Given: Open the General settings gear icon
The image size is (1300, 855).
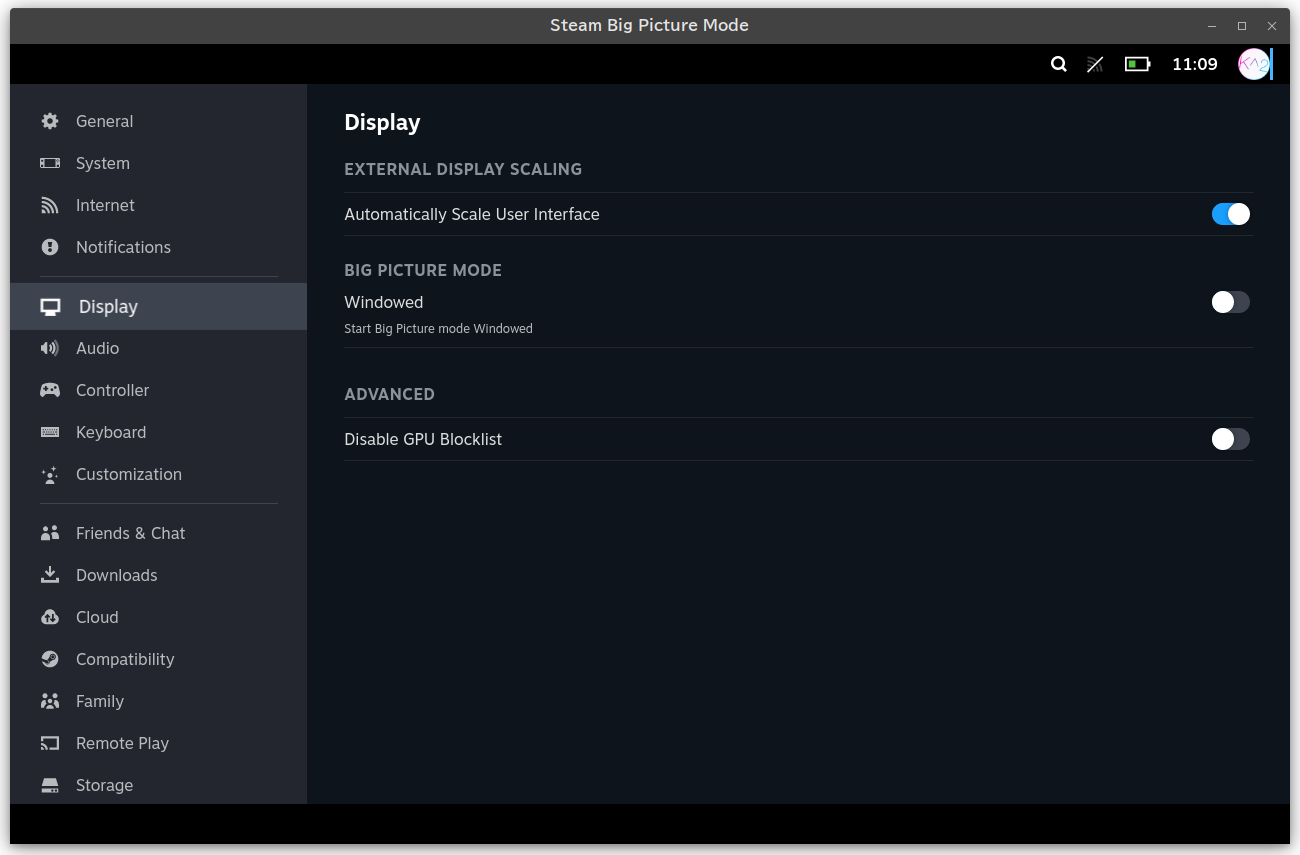Looking at the screenshot, I should pyautogui.click(x=49, y=121).
